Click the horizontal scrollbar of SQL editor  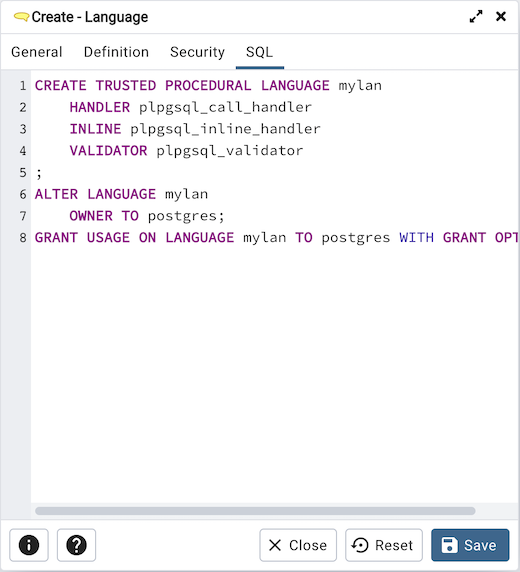[255, 511]
